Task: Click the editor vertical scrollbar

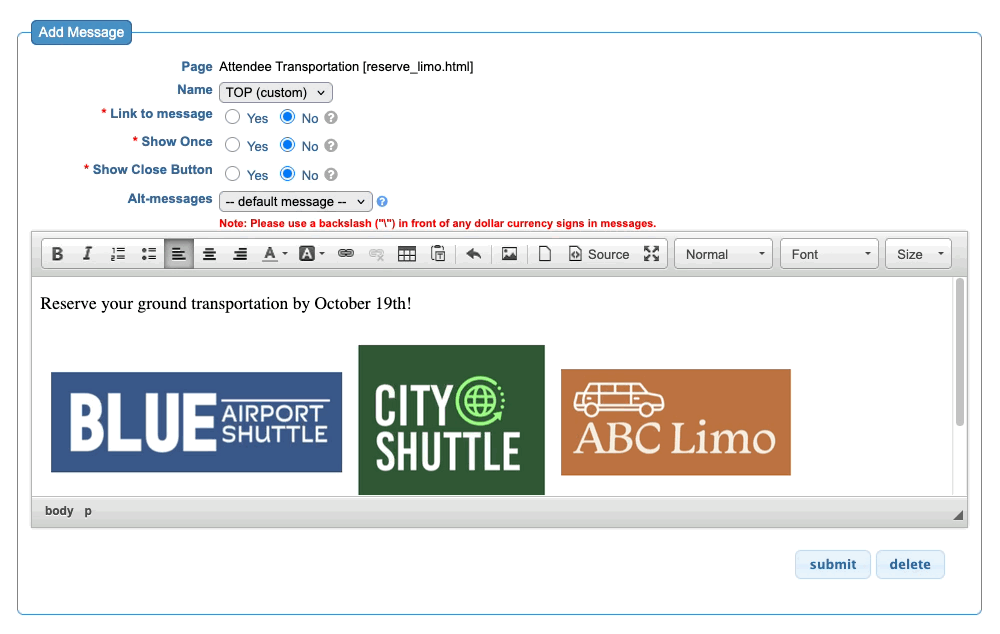Action: pyautogui.click(x=960, y=352)
